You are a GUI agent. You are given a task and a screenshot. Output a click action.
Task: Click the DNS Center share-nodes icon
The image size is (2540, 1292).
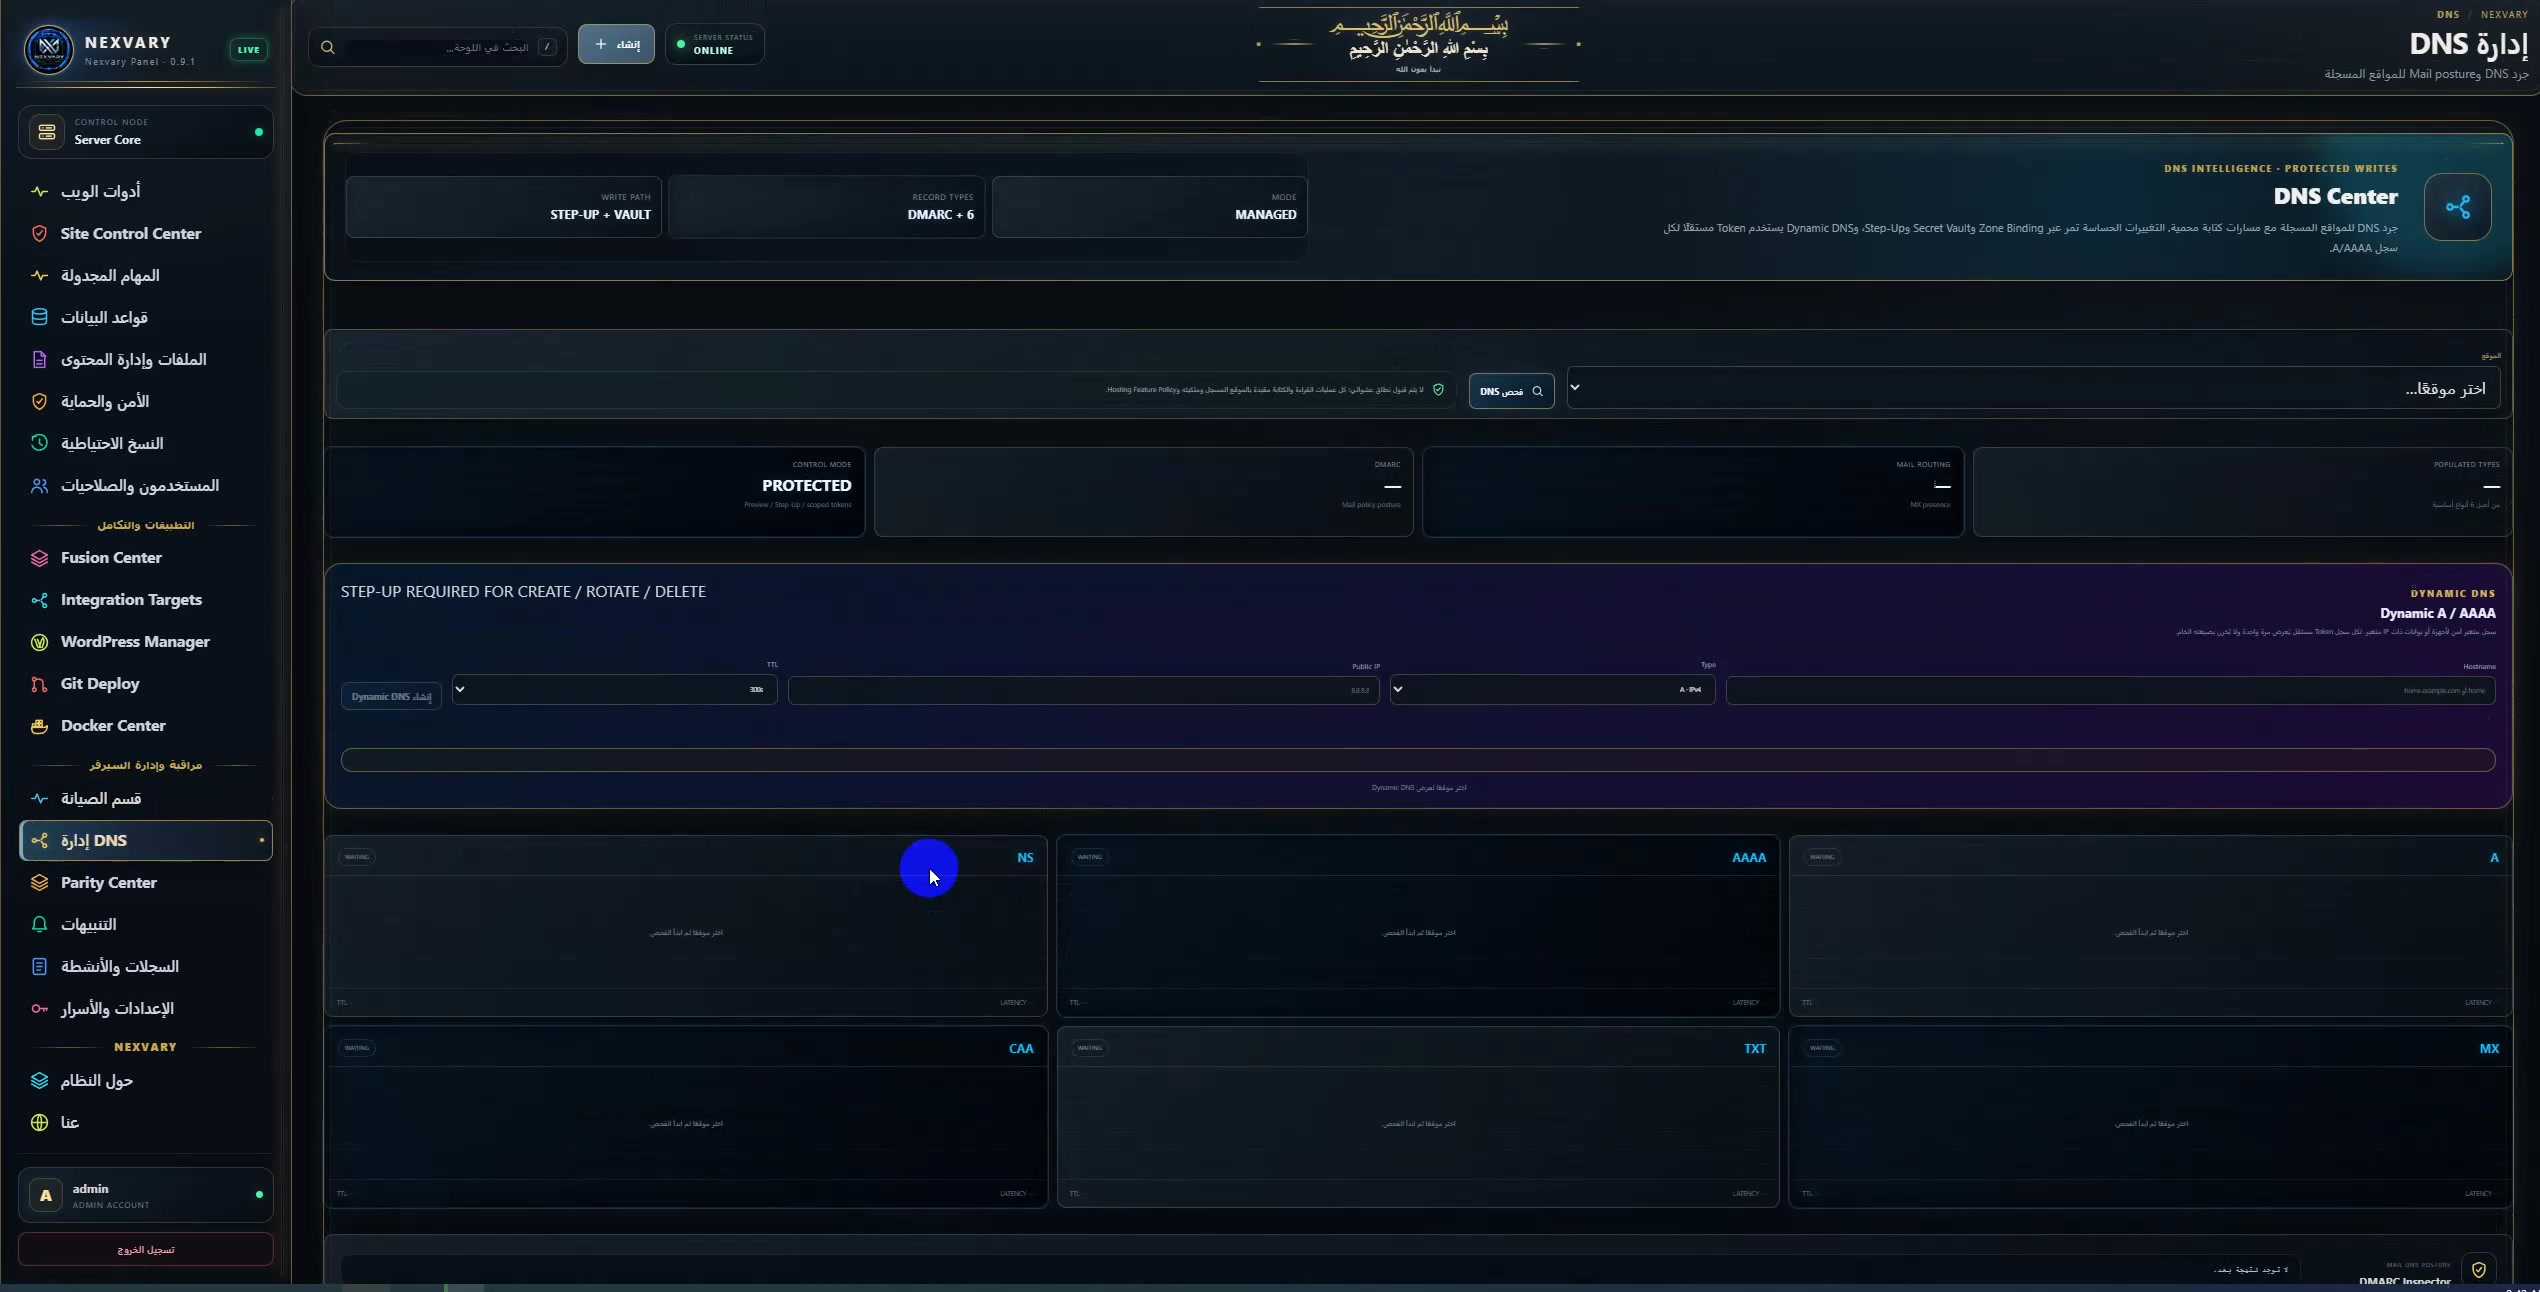[2458, 207]
